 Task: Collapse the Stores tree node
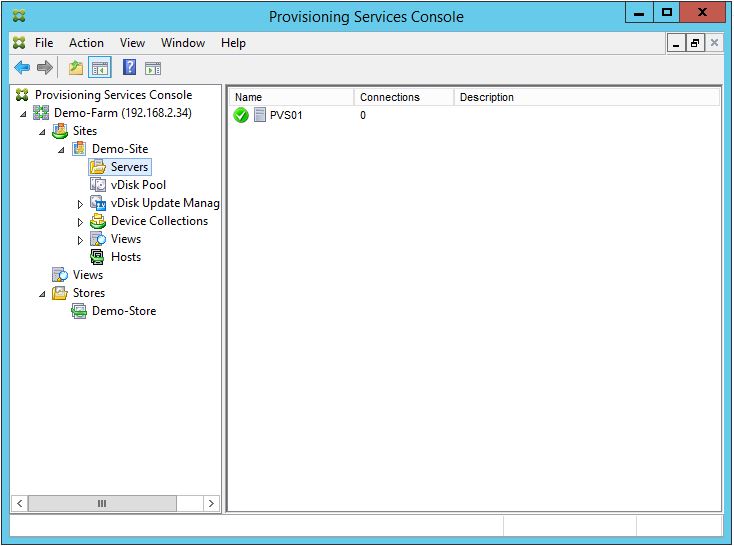pos(42,294)
